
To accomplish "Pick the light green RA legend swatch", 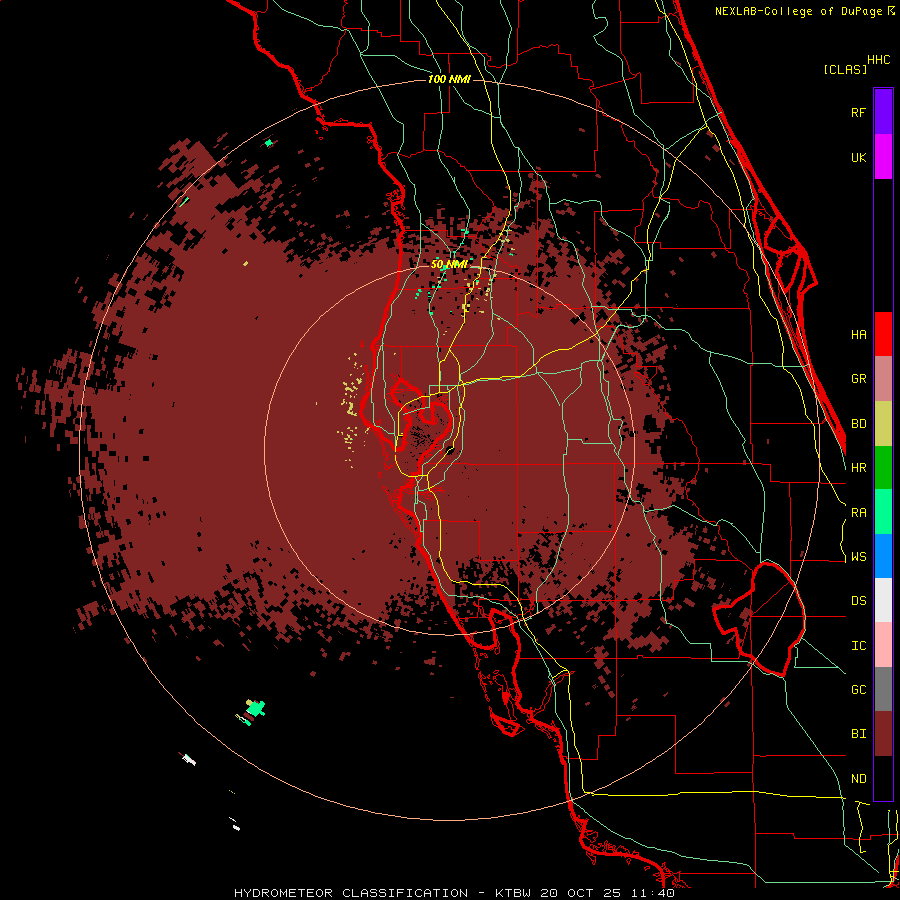I will coord(883,512).
